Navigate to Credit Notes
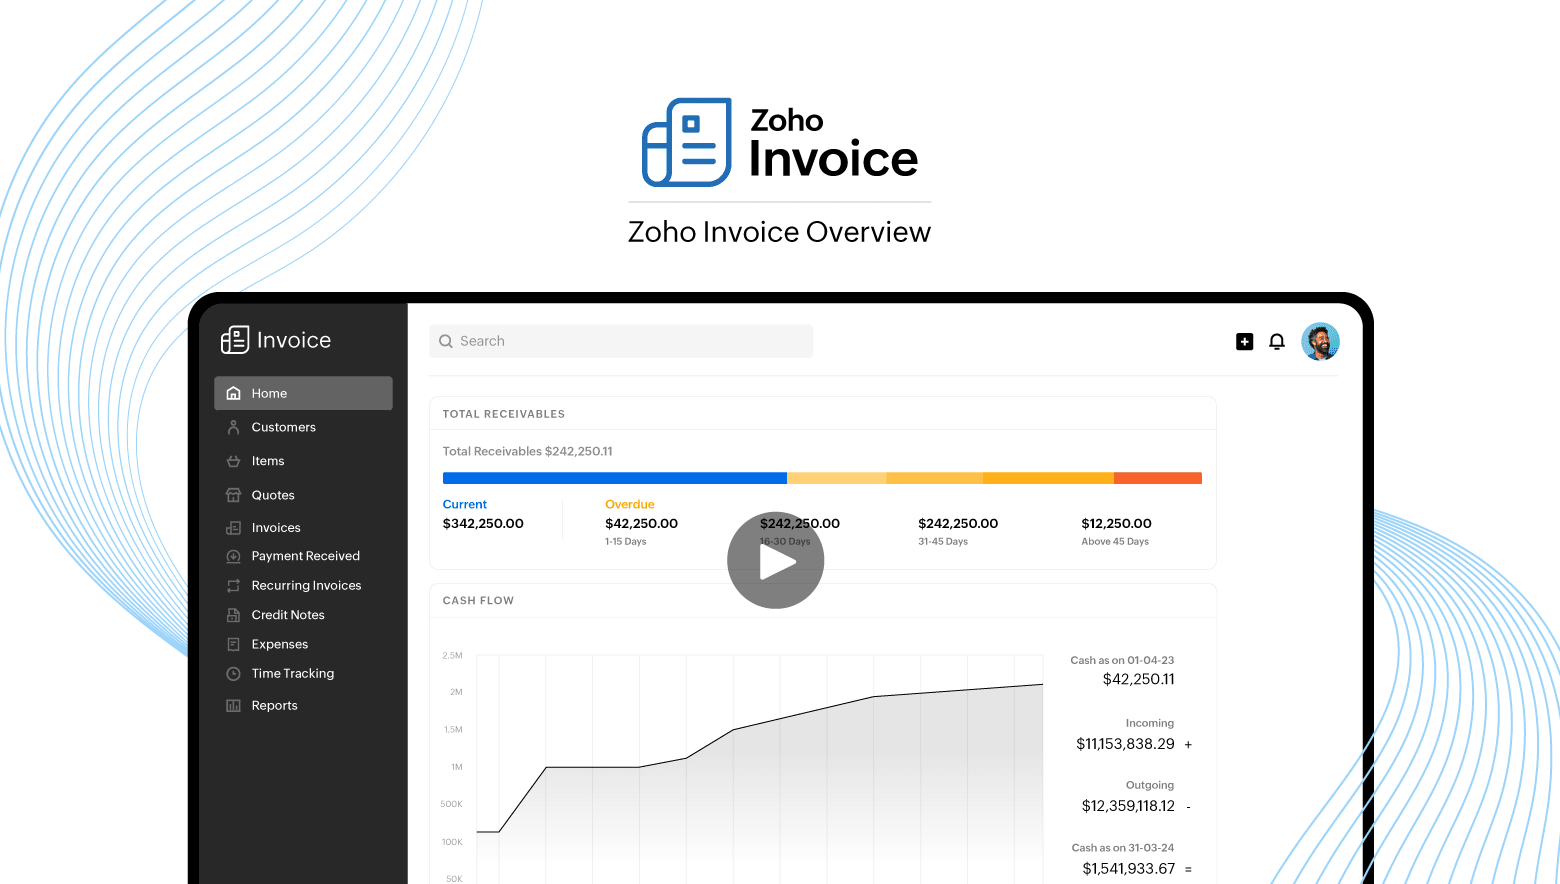Image resolution: width=1560 pixels, height=884 pixels. point(288,615)
